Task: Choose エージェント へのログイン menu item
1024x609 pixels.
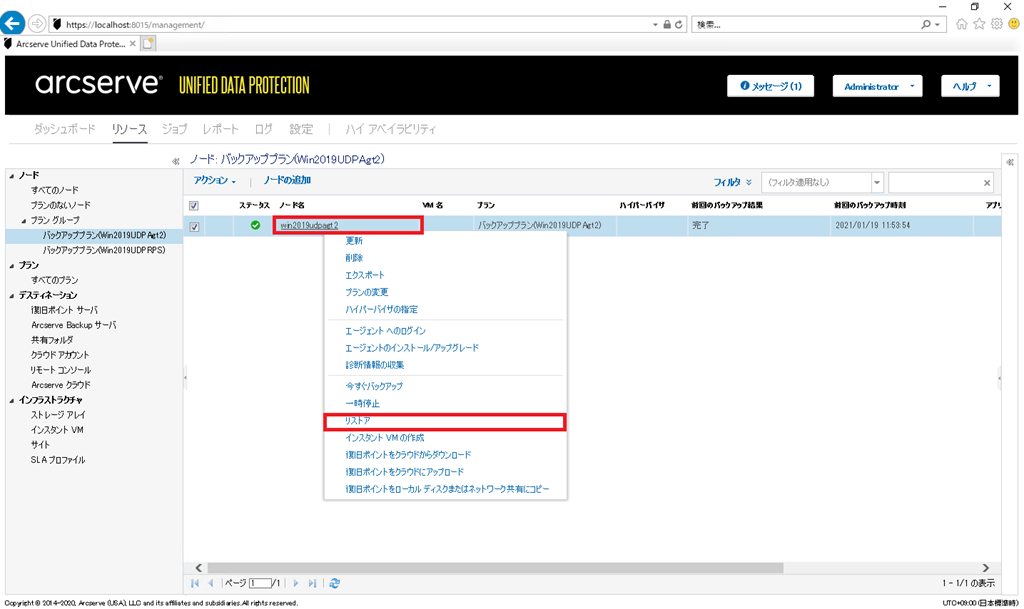Action: (x=385, y=331)
